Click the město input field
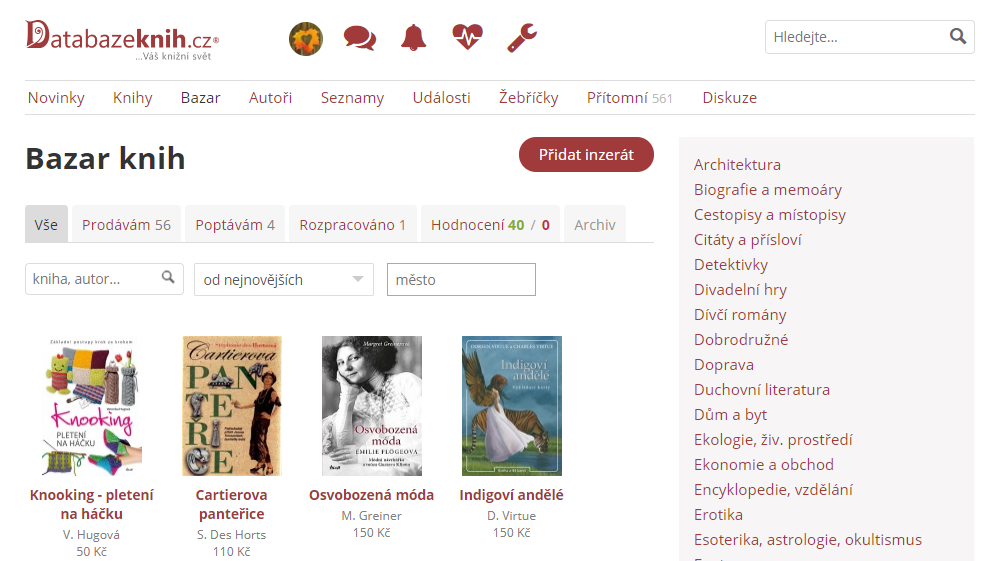Screen dimensions: 999x561 (461, 280)
